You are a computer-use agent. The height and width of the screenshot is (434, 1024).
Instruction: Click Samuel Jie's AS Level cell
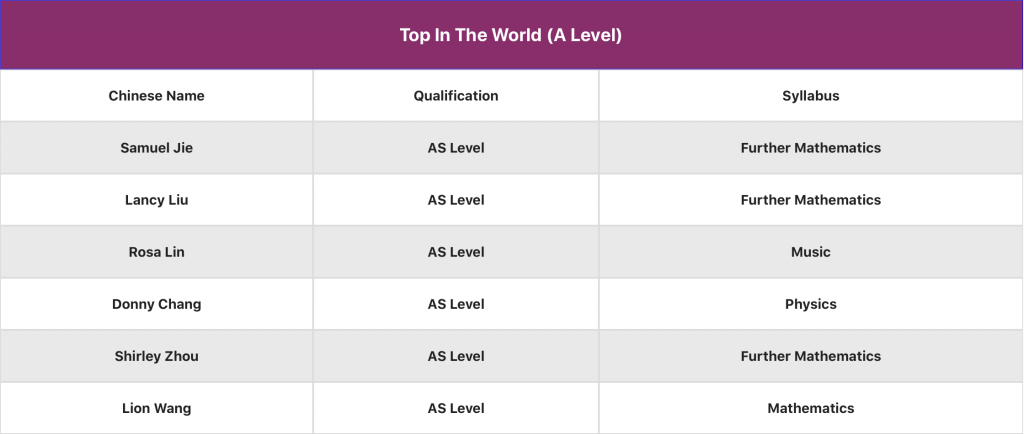pyautogui.click(x=456, y=148)
